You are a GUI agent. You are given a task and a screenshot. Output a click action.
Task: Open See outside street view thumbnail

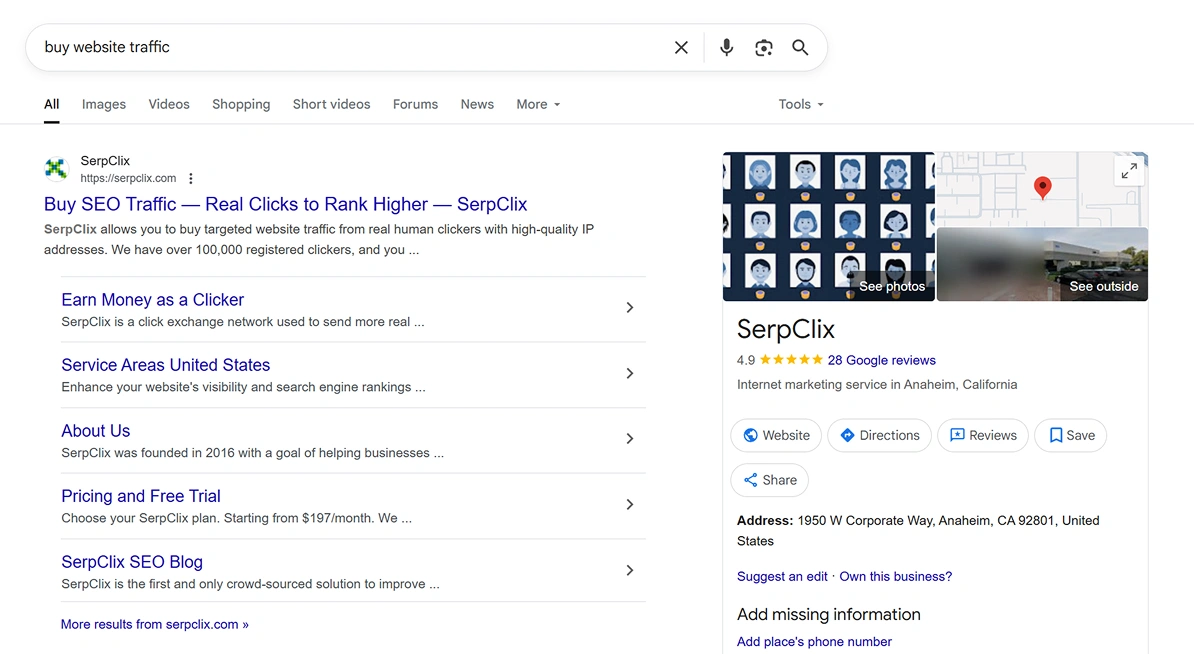point(1042,264)
